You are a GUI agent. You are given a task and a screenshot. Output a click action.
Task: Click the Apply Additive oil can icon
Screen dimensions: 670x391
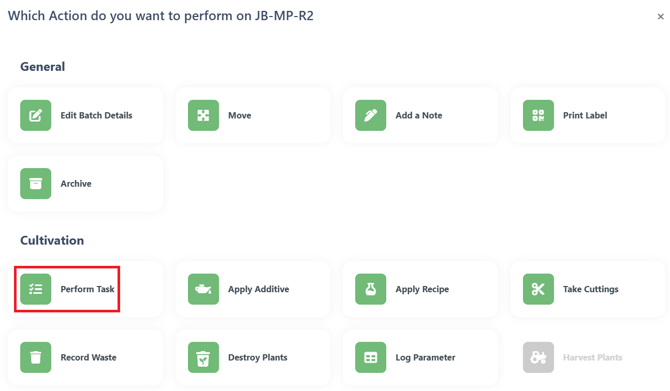click(203, 289)
